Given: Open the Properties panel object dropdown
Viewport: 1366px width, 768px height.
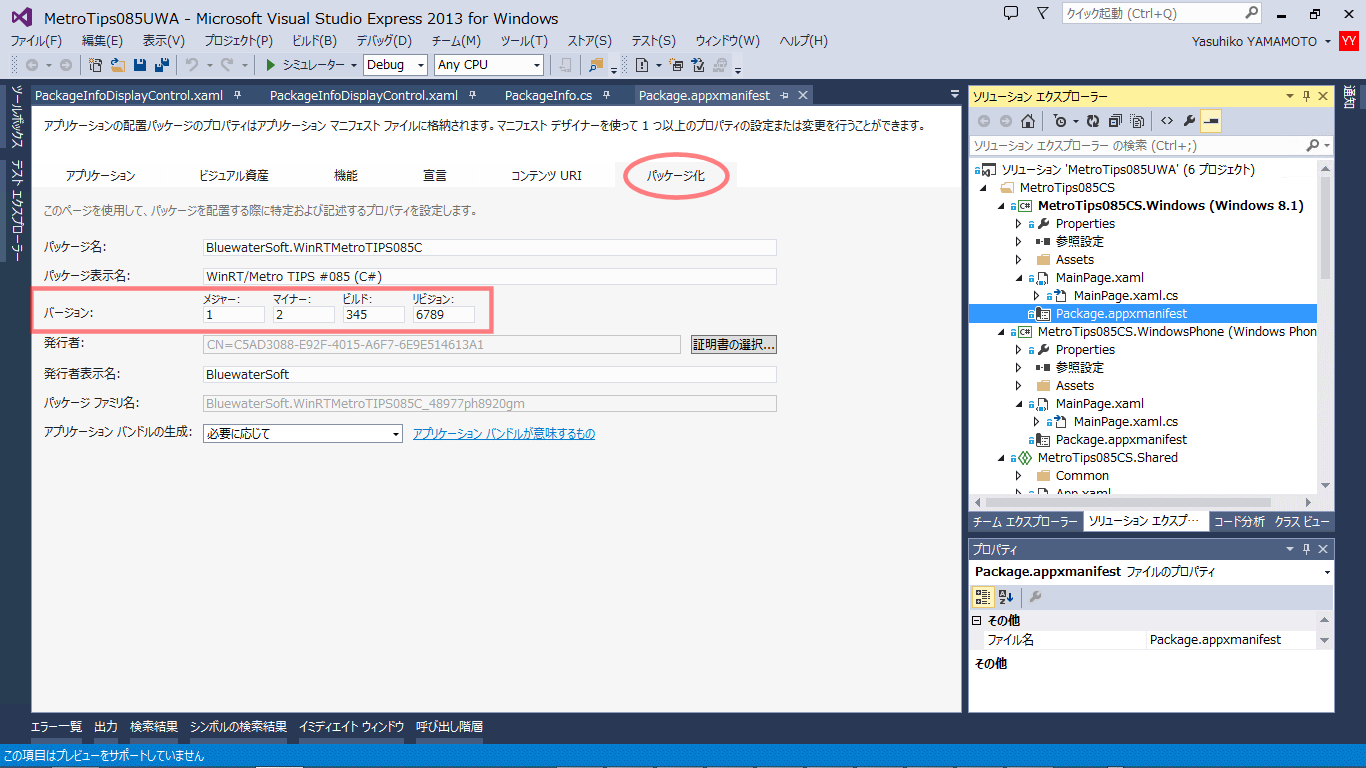Looking at the screenshot, I should pos(1327,572).
